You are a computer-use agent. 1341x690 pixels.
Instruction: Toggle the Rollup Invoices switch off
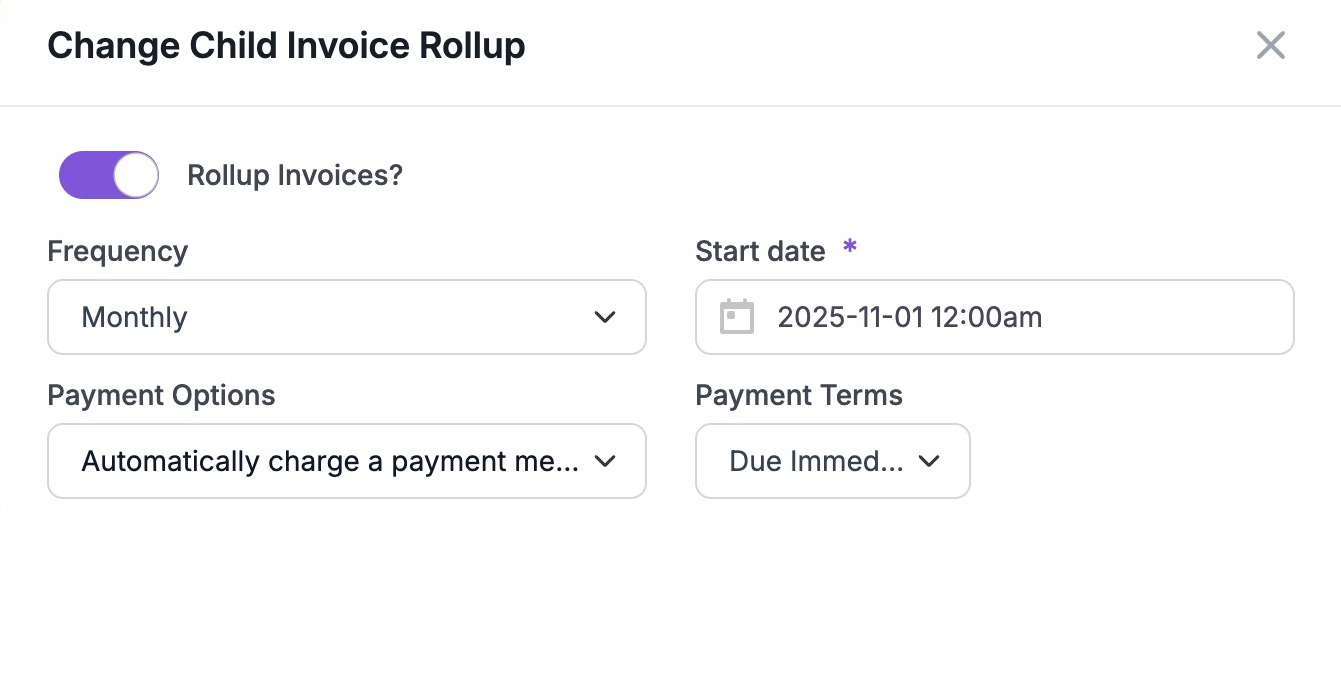click(x=109, y=175)
